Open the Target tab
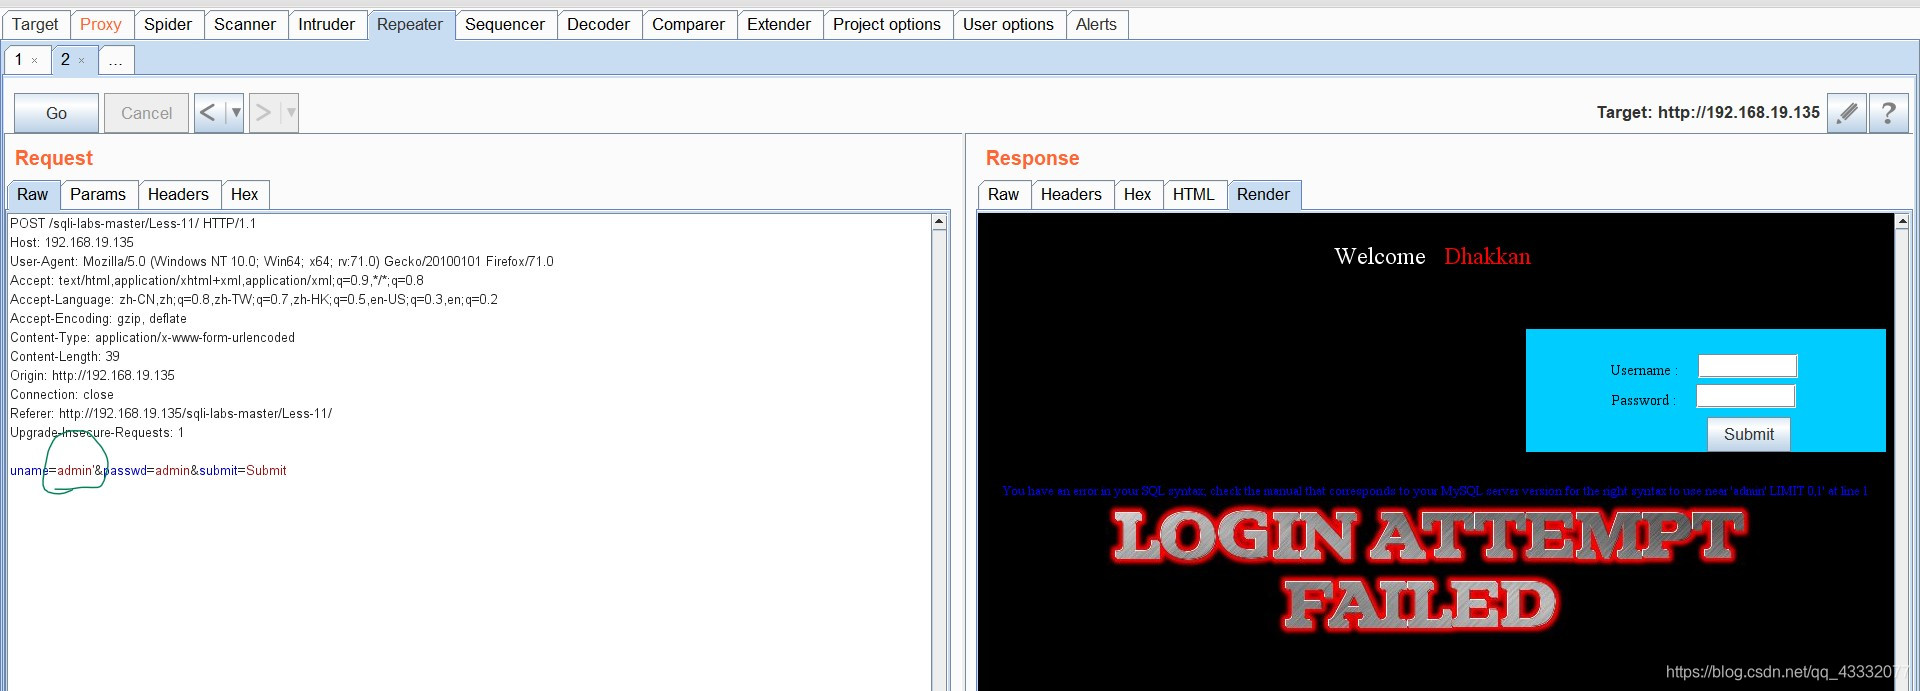Viewport: 1920px width, 691px height. point(35,24)
